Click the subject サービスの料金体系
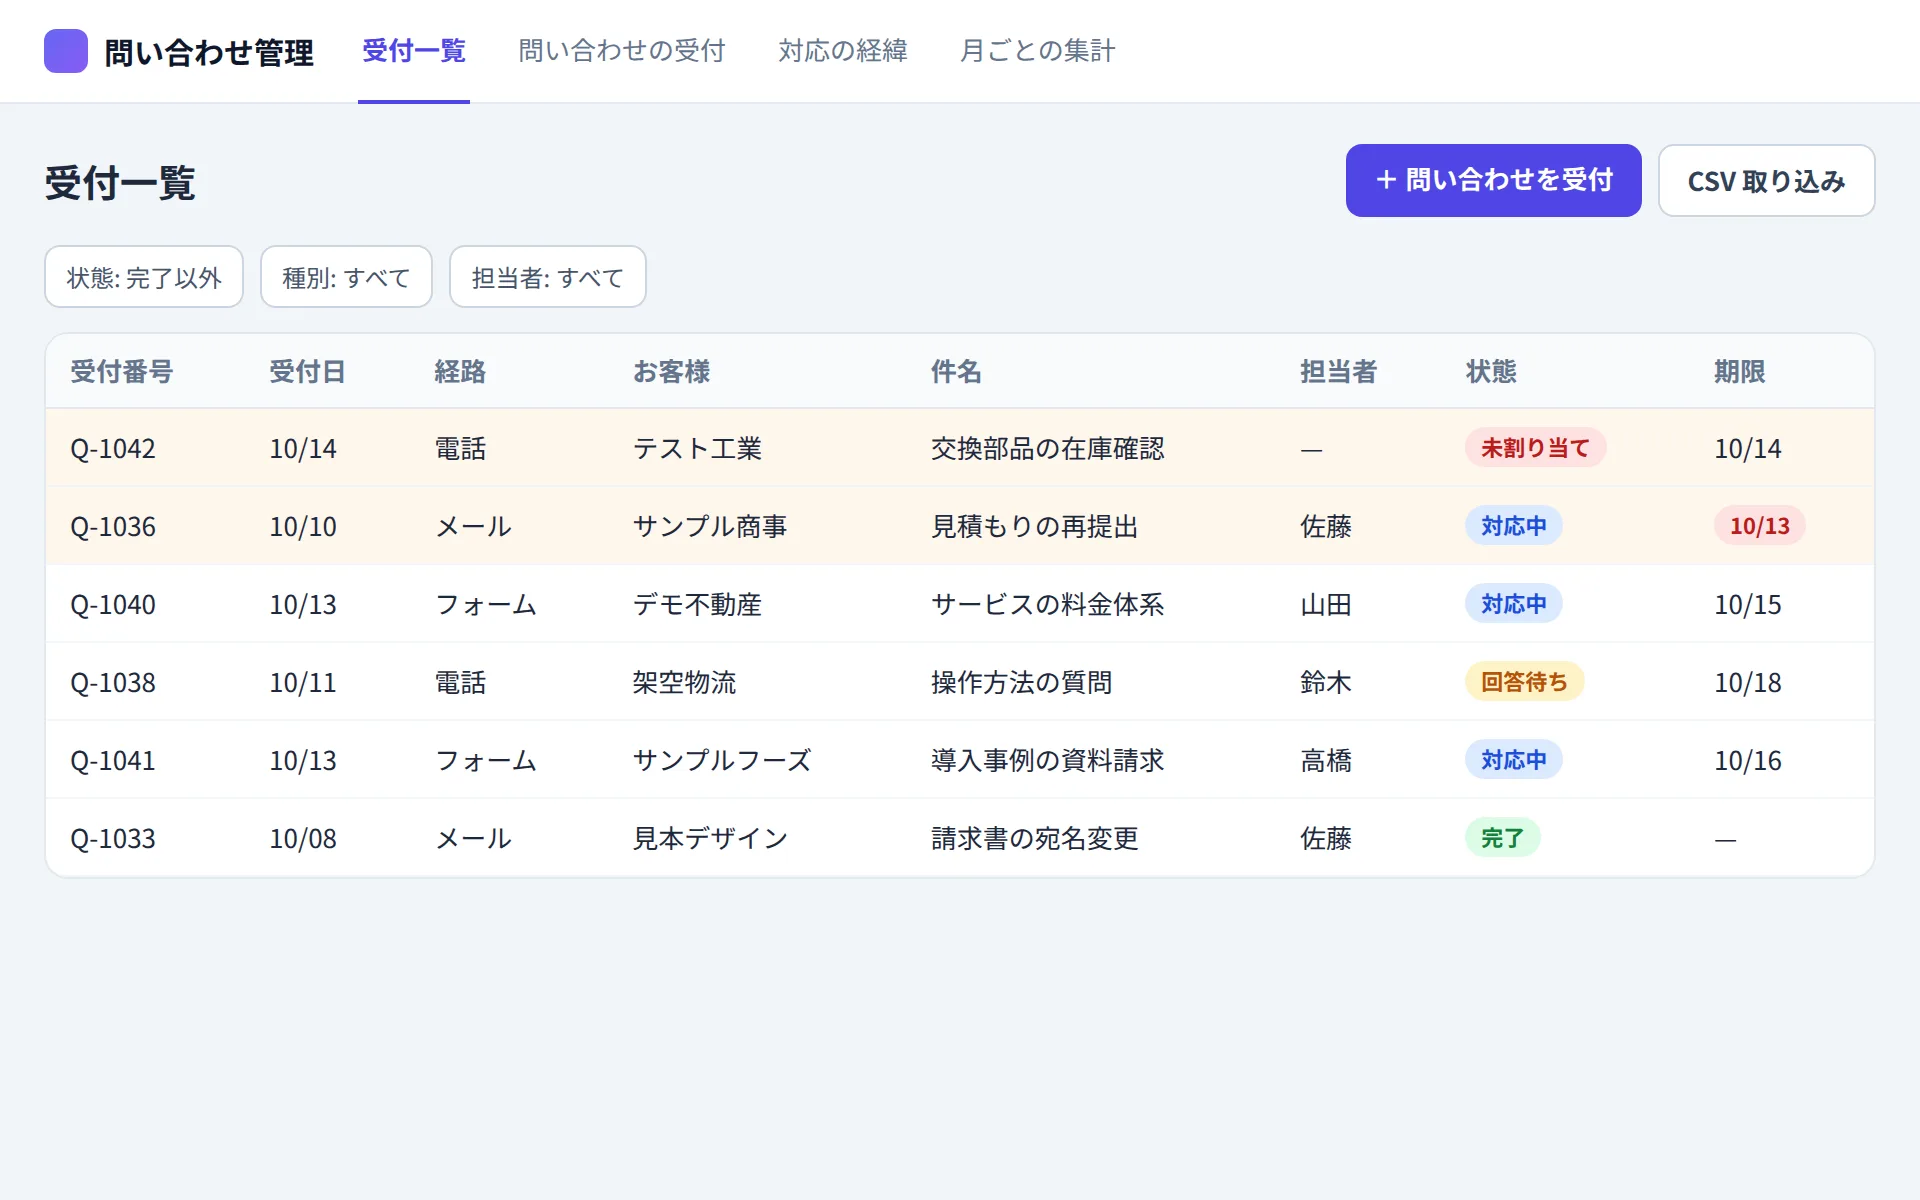The width and height of the screenshot is (1920, 1200). pos(1047,605)
